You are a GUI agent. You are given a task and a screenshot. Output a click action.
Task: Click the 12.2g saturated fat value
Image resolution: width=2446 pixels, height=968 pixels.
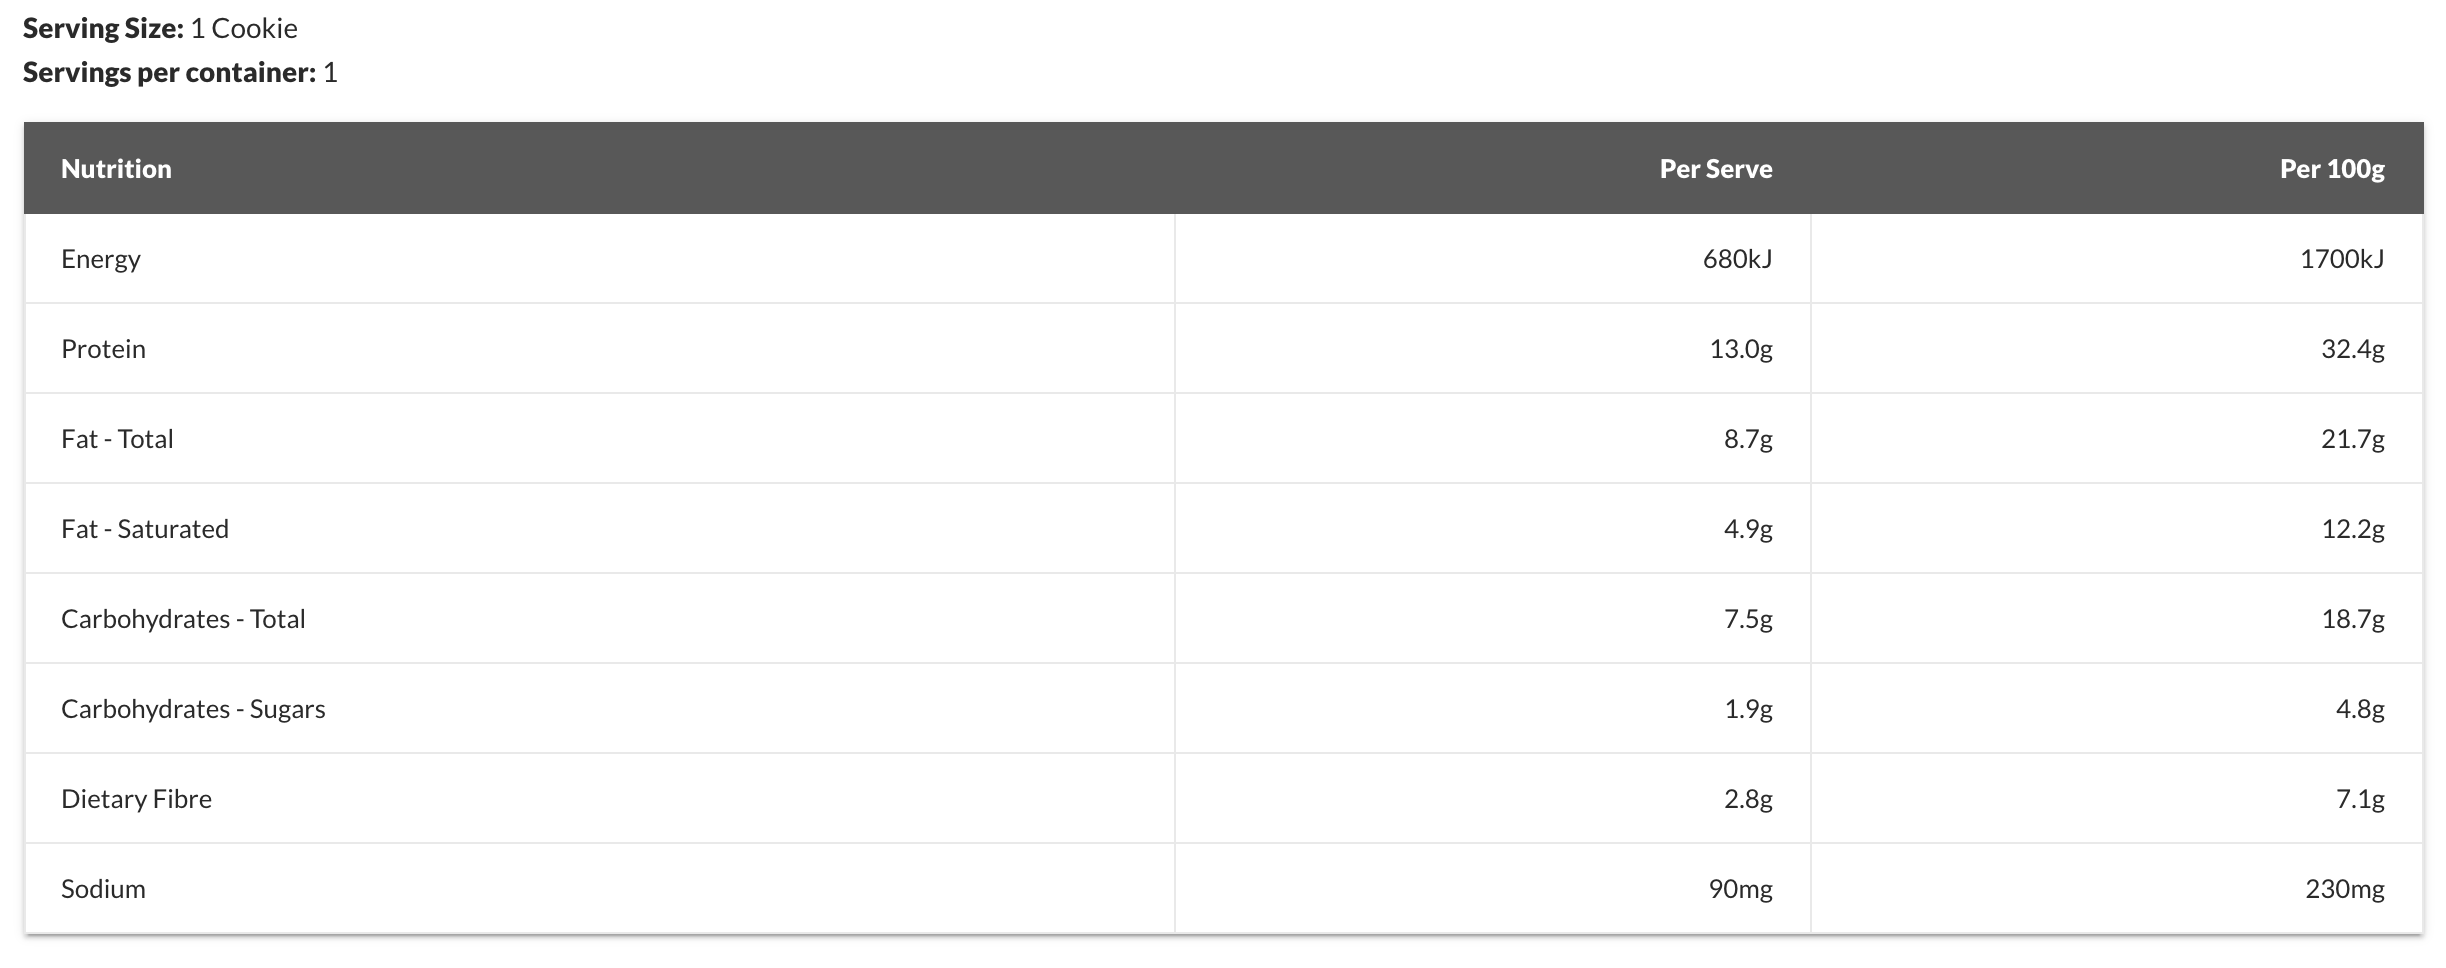pos(2353,529)
